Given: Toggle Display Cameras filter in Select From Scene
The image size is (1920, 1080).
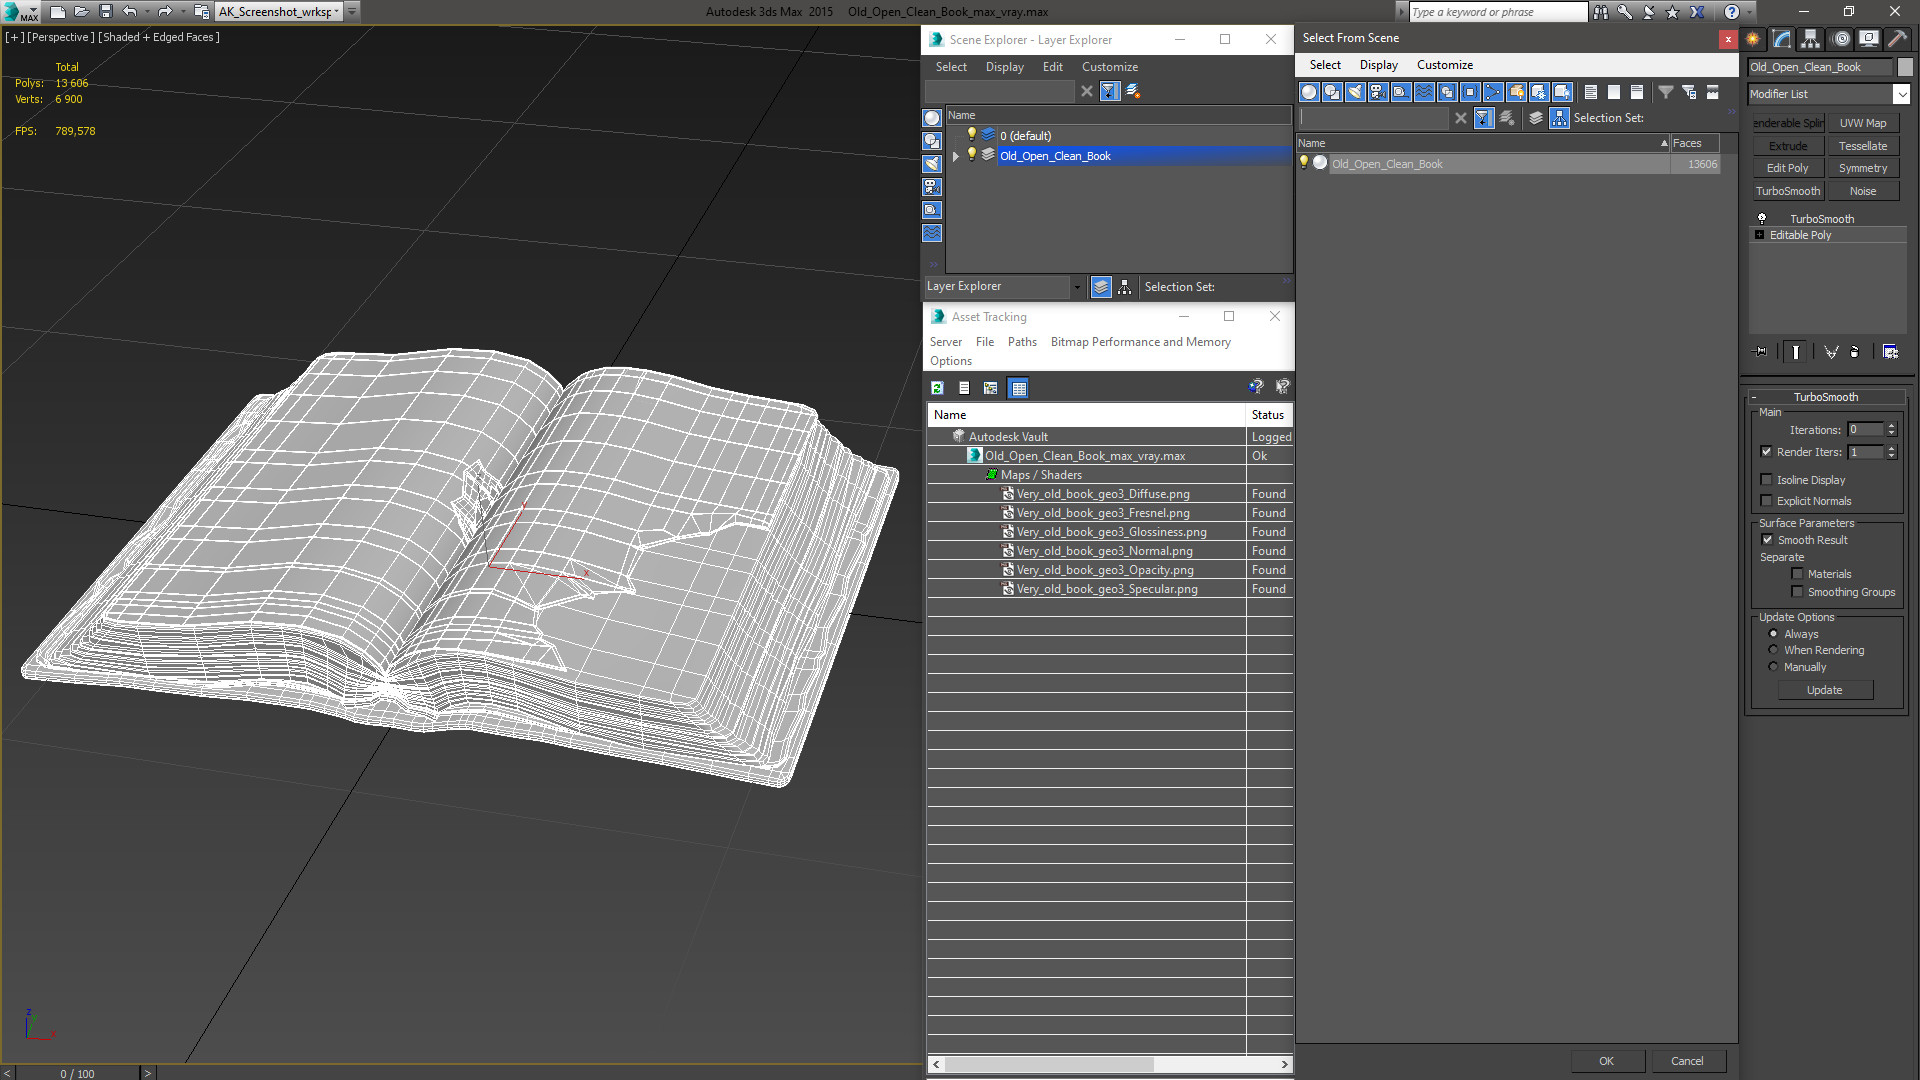Looking at the screenshot, I should (x=1378, y=92).
